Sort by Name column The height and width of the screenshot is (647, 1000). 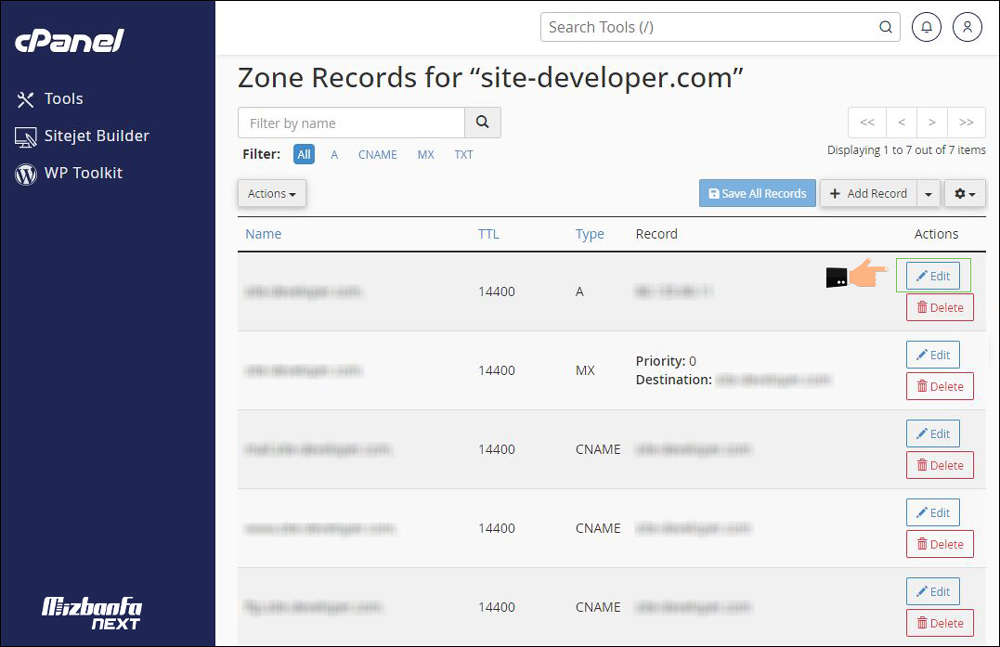263,234
